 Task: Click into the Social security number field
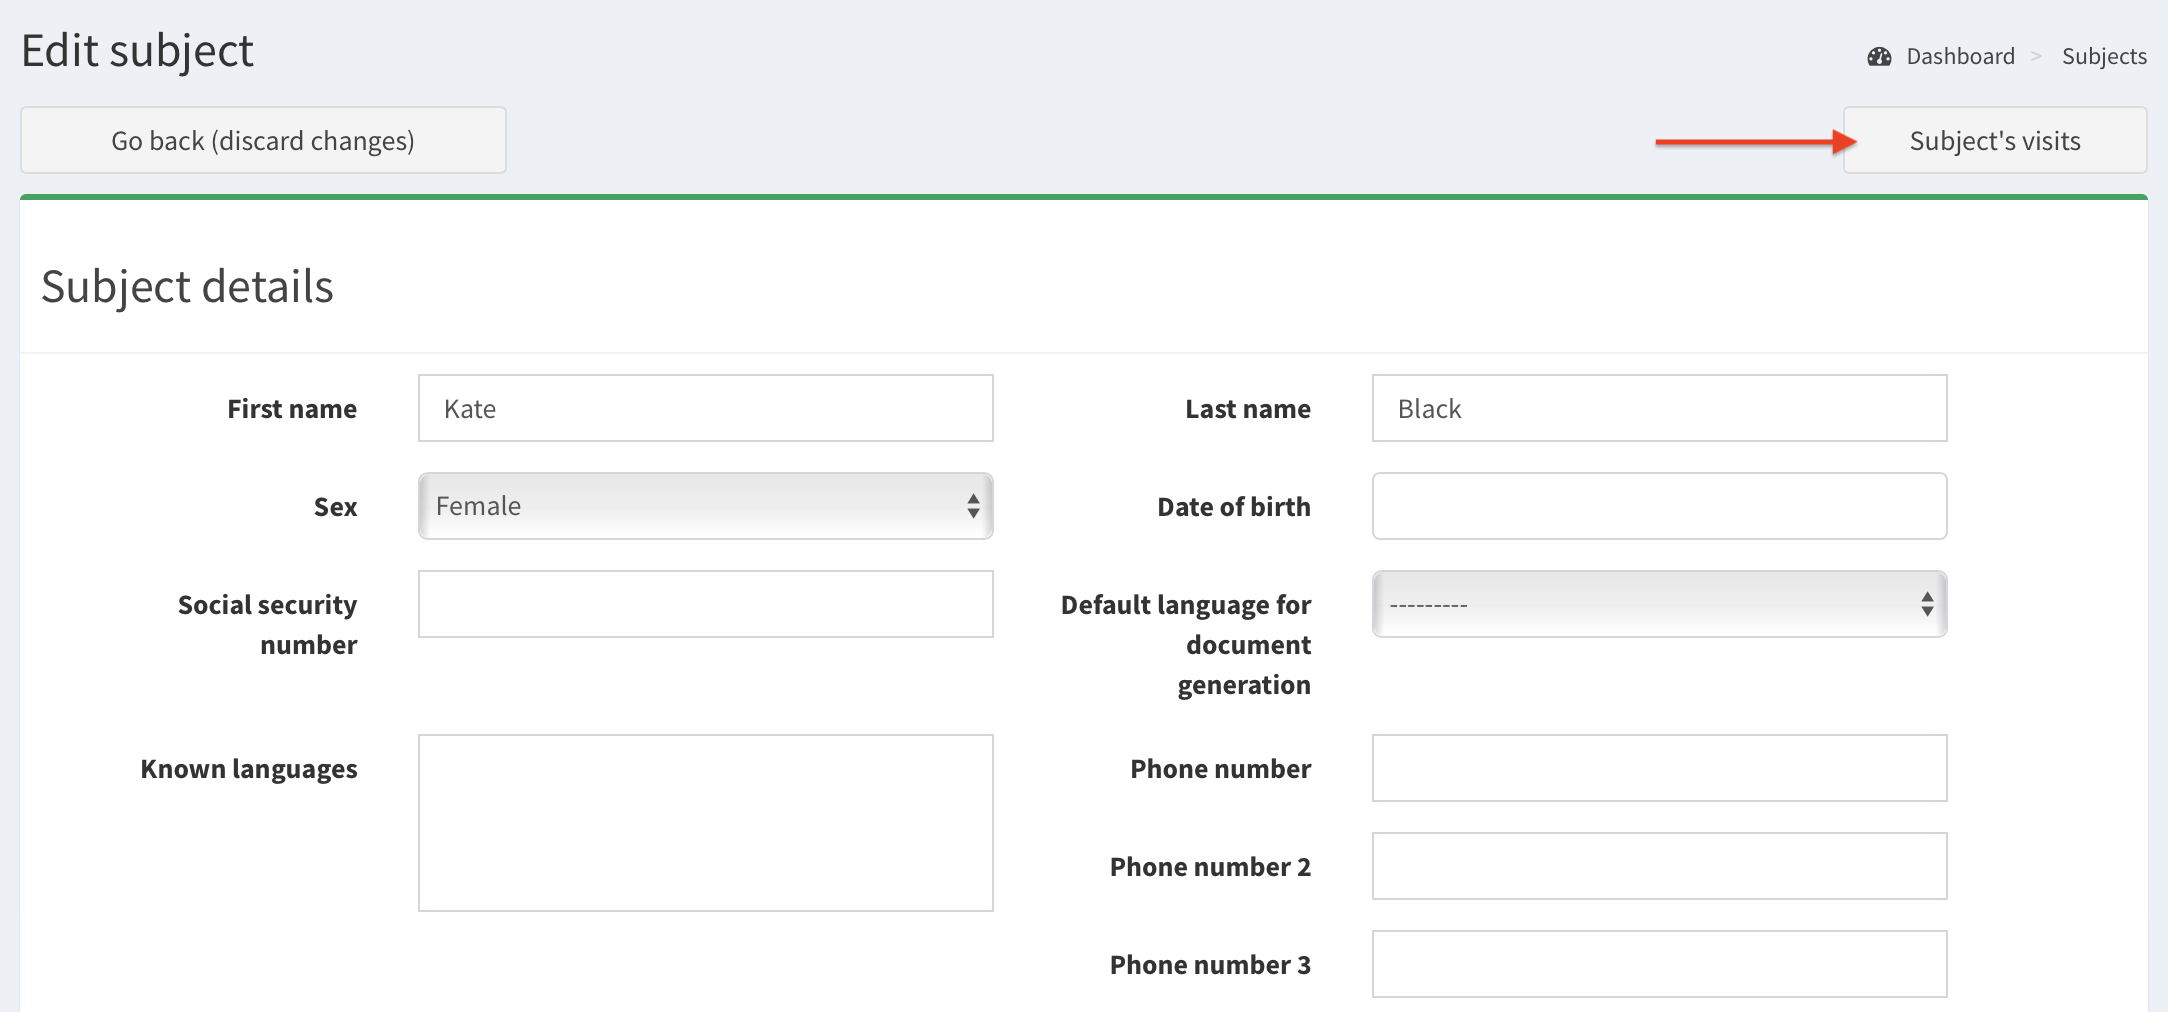point(705,604)
